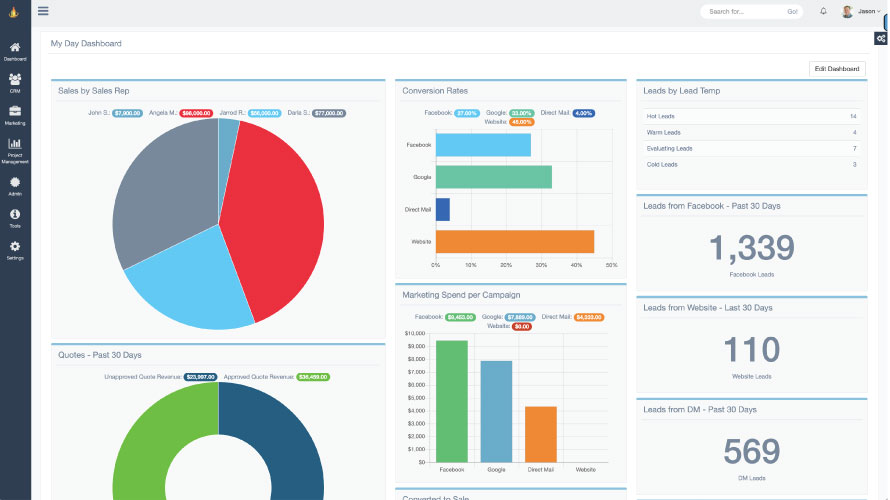Screen dimensions: 890x500
Task: Open the CRM people icon
Action: pos(15,79)
